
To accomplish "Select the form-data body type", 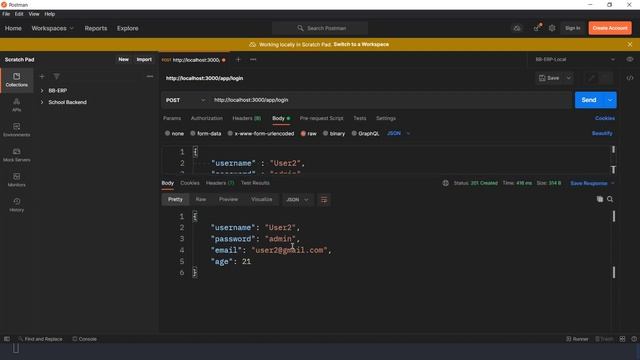I will (x=206, y=133).
